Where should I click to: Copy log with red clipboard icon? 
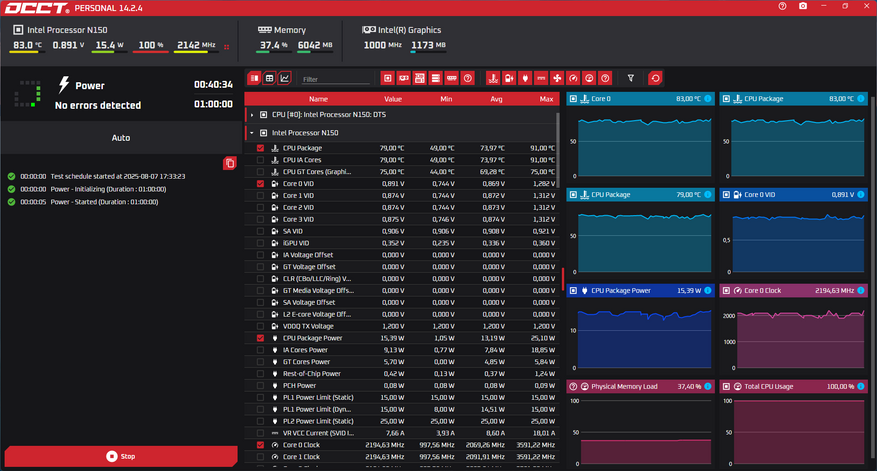click(229, 163)
